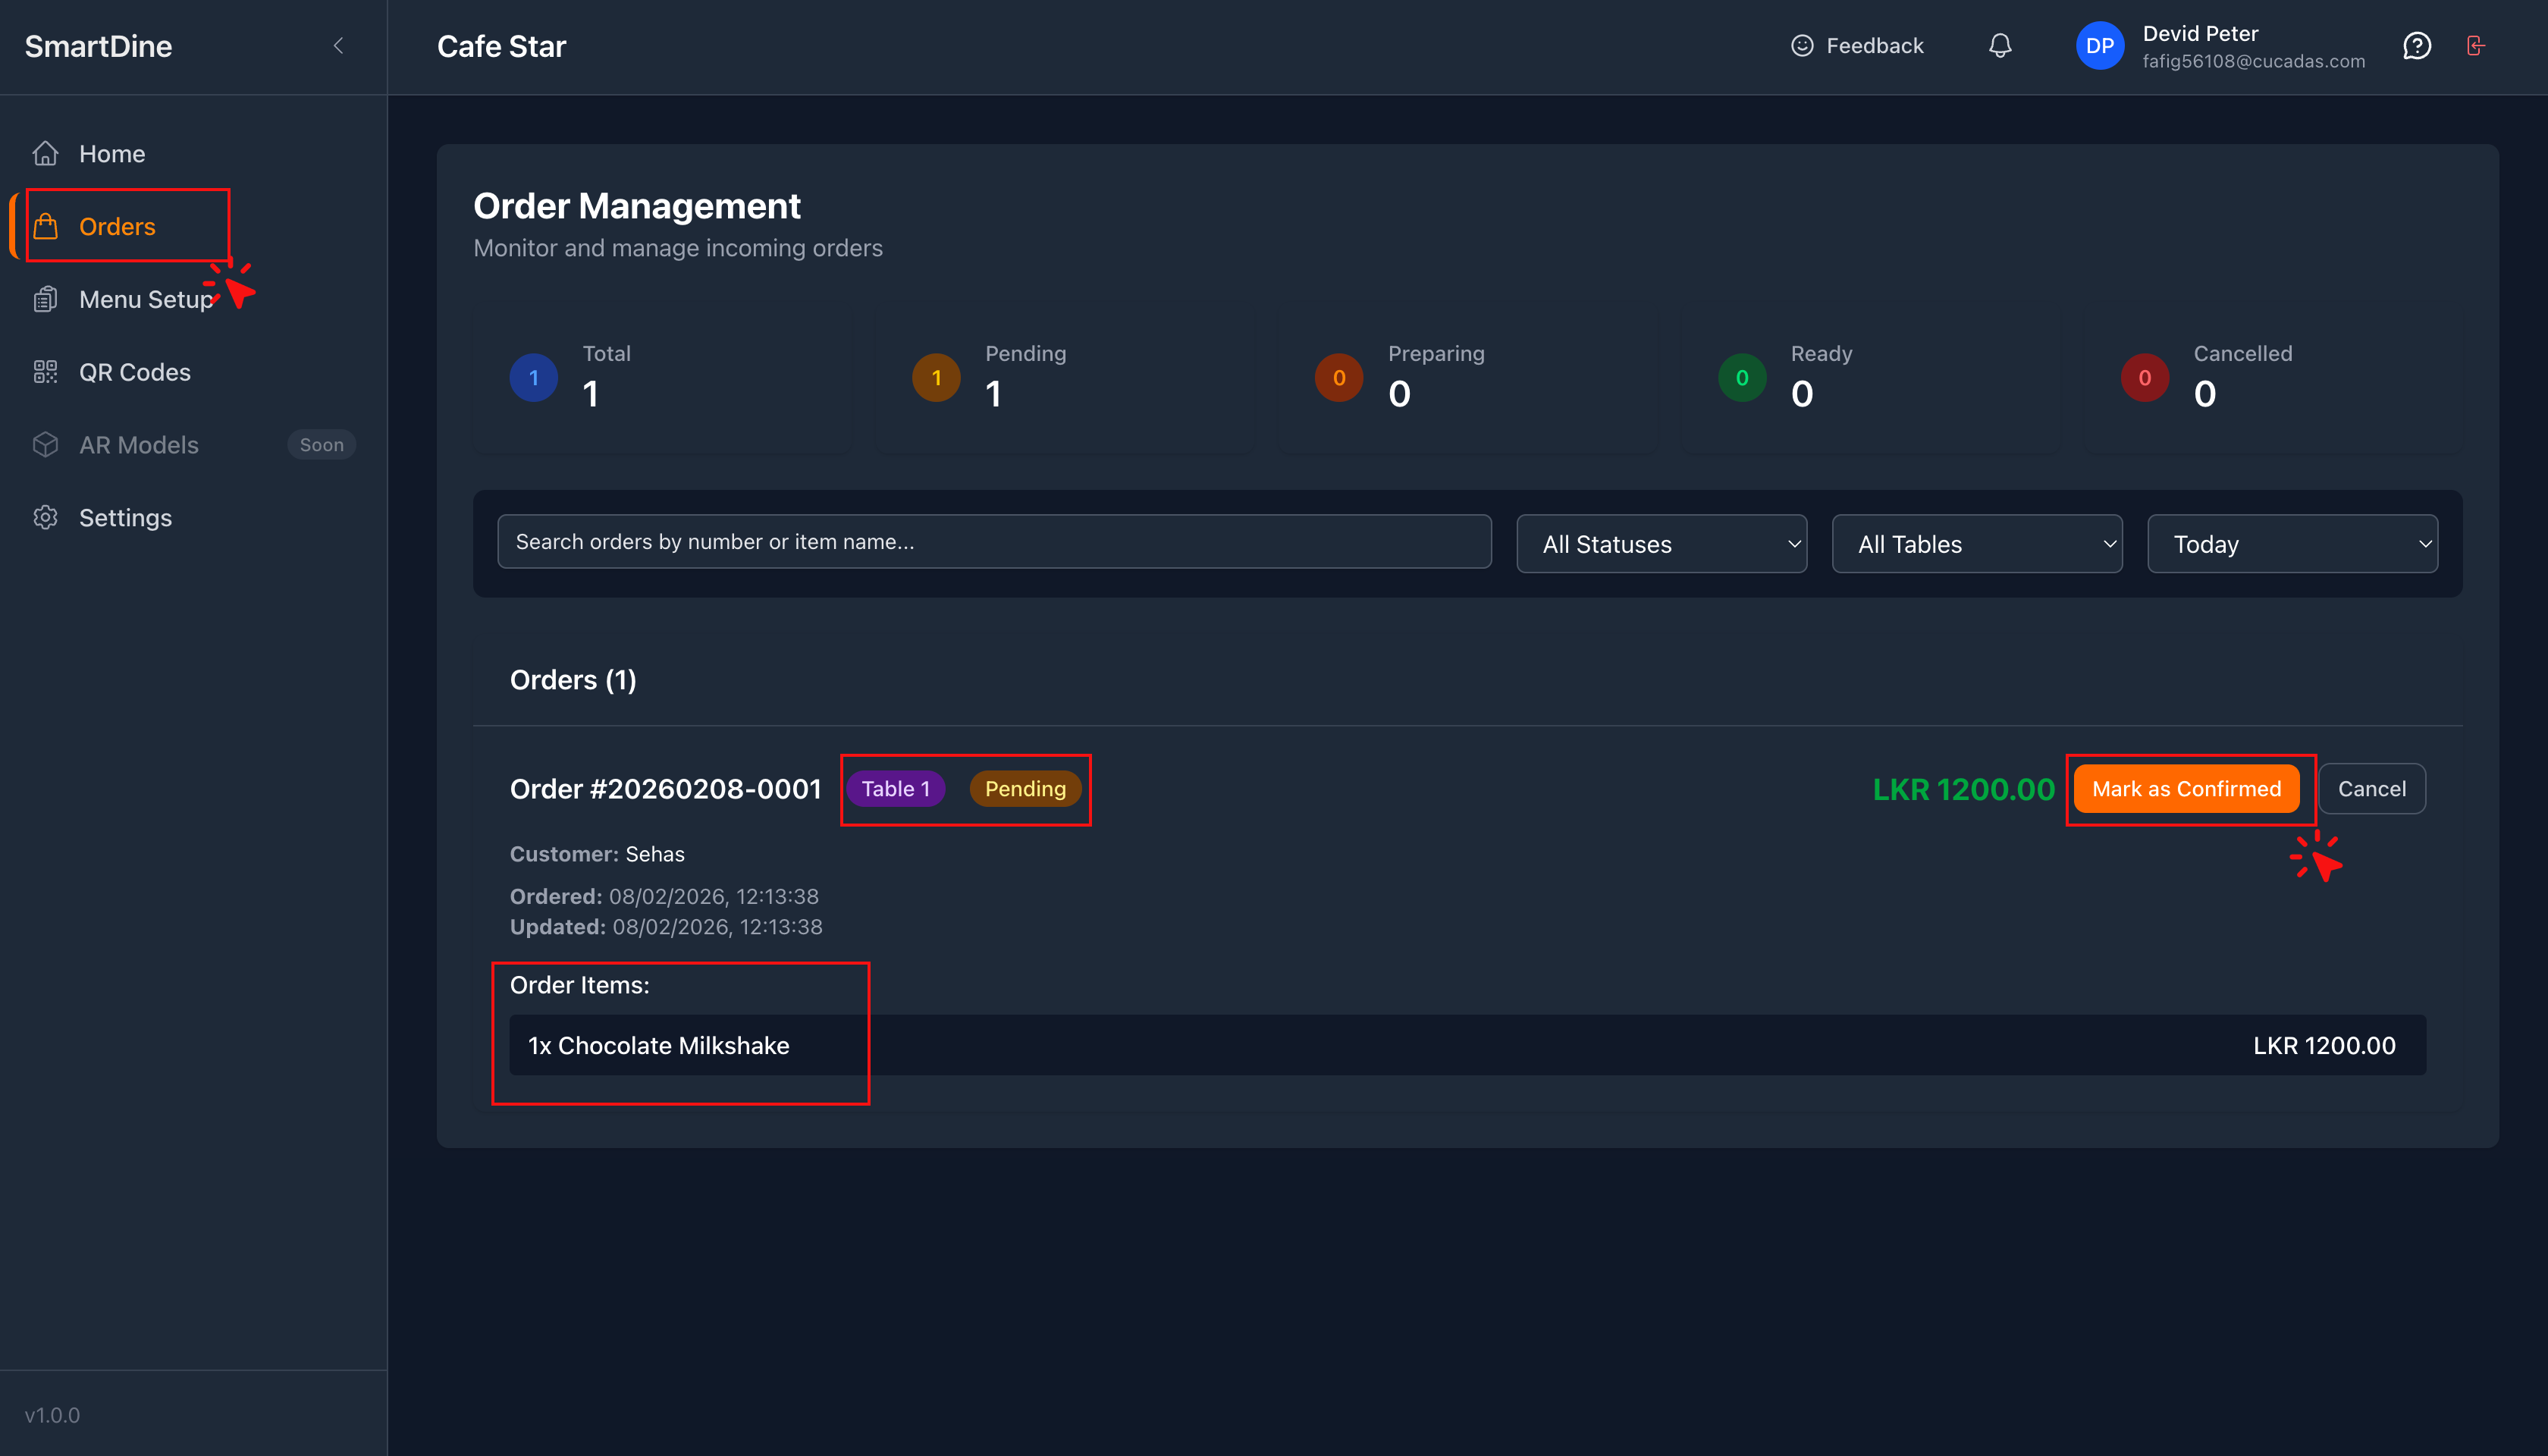Click the DP user avatar
The width and height of the screenshot is (2548, 1456).
(x=2099, y=46)
